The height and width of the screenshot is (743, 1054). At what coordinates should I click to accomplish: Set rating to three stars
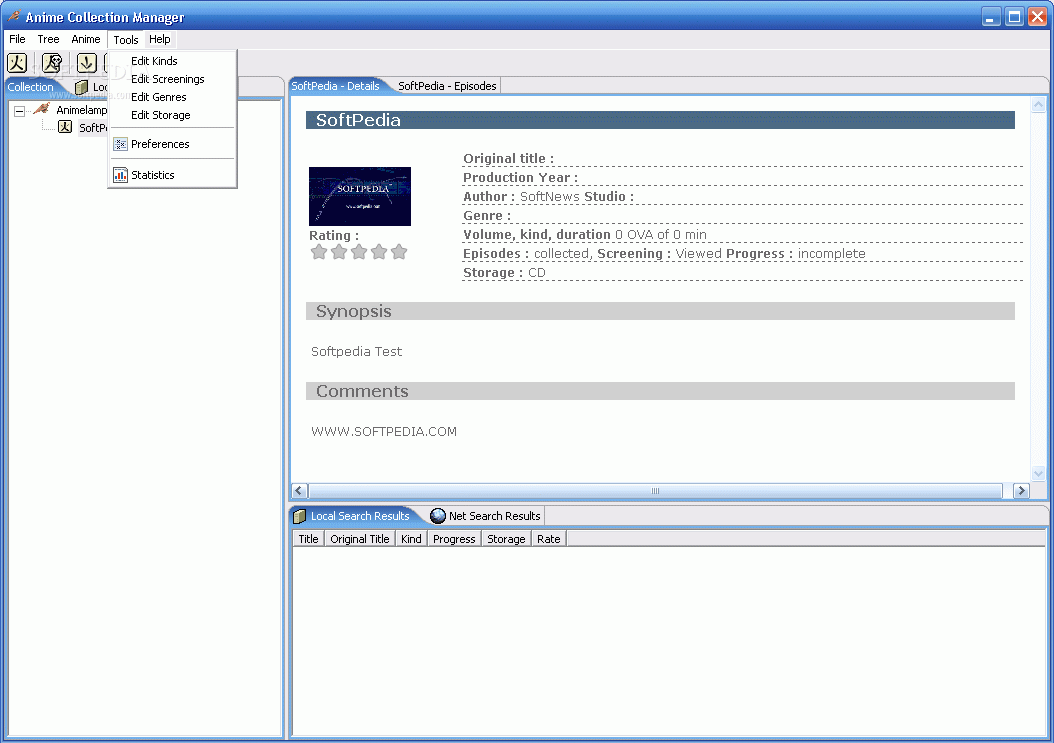pos(359,252)
